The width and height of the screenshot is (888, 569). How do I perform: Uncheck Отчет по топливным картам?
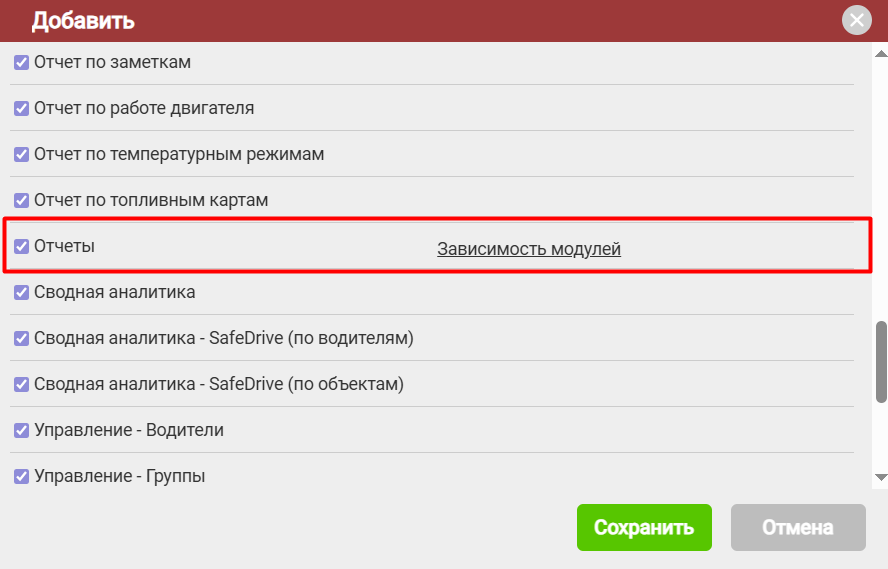[x=21, y=201]
